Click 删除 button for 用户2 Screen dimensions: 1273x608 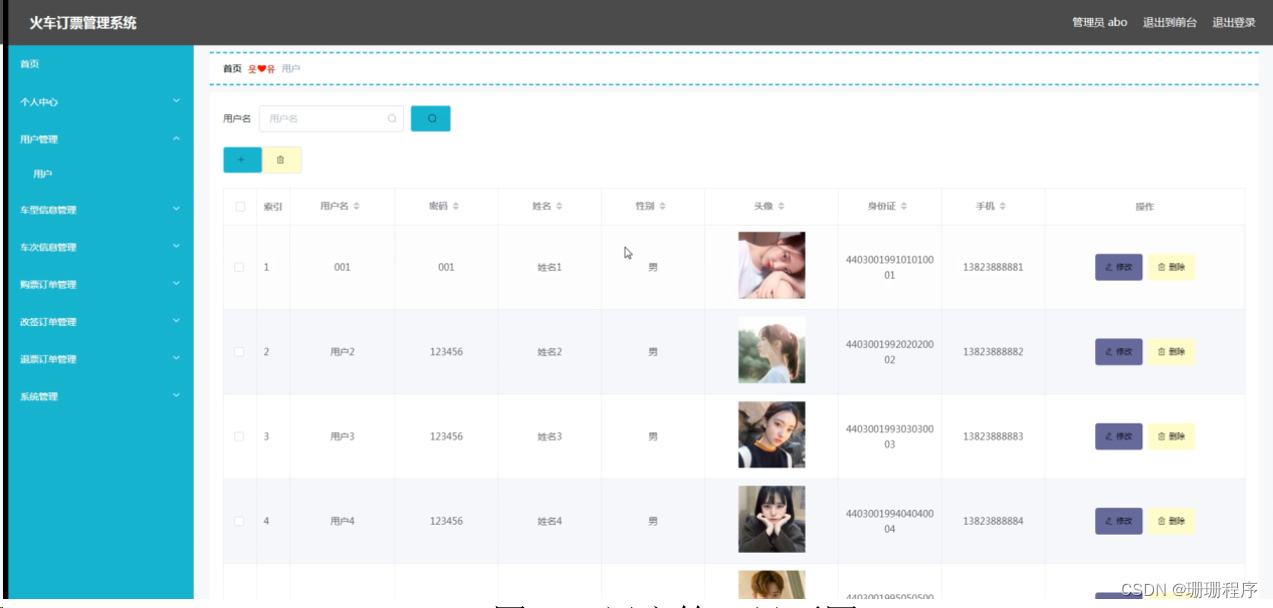[1171, 352]
